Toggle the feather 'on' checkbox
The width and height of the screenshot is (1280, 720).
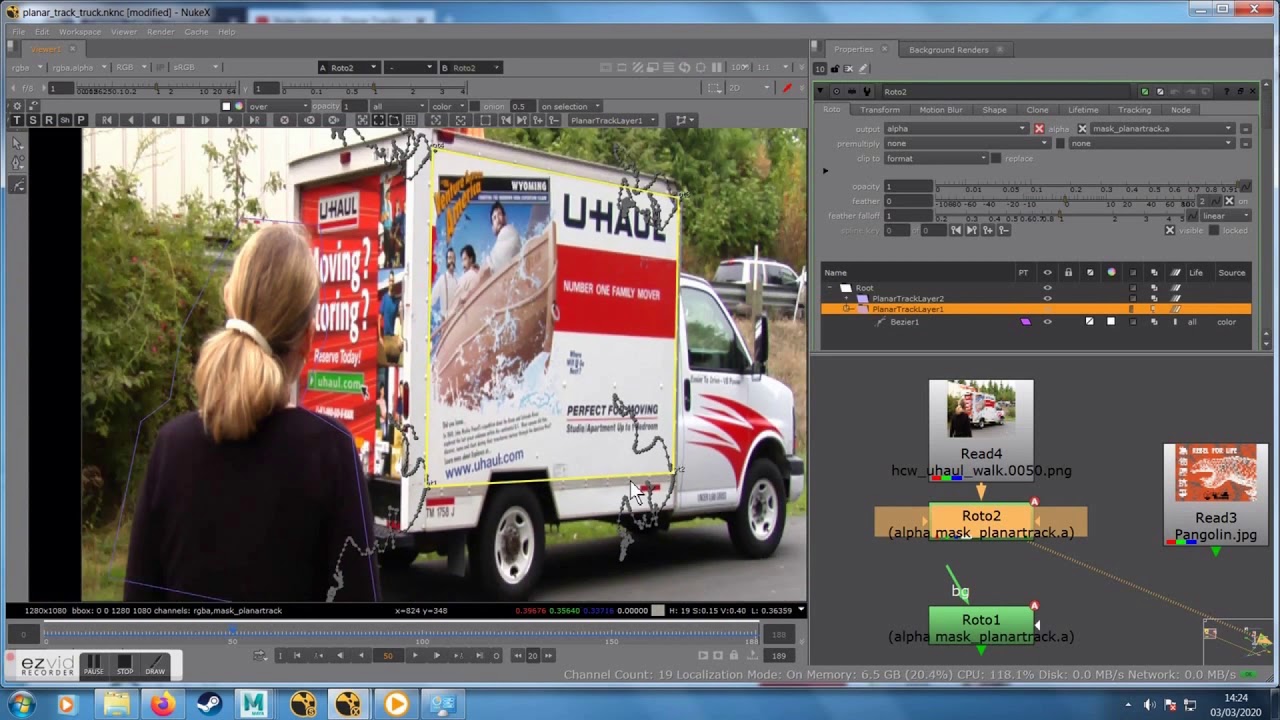(x=1230, y=202)
